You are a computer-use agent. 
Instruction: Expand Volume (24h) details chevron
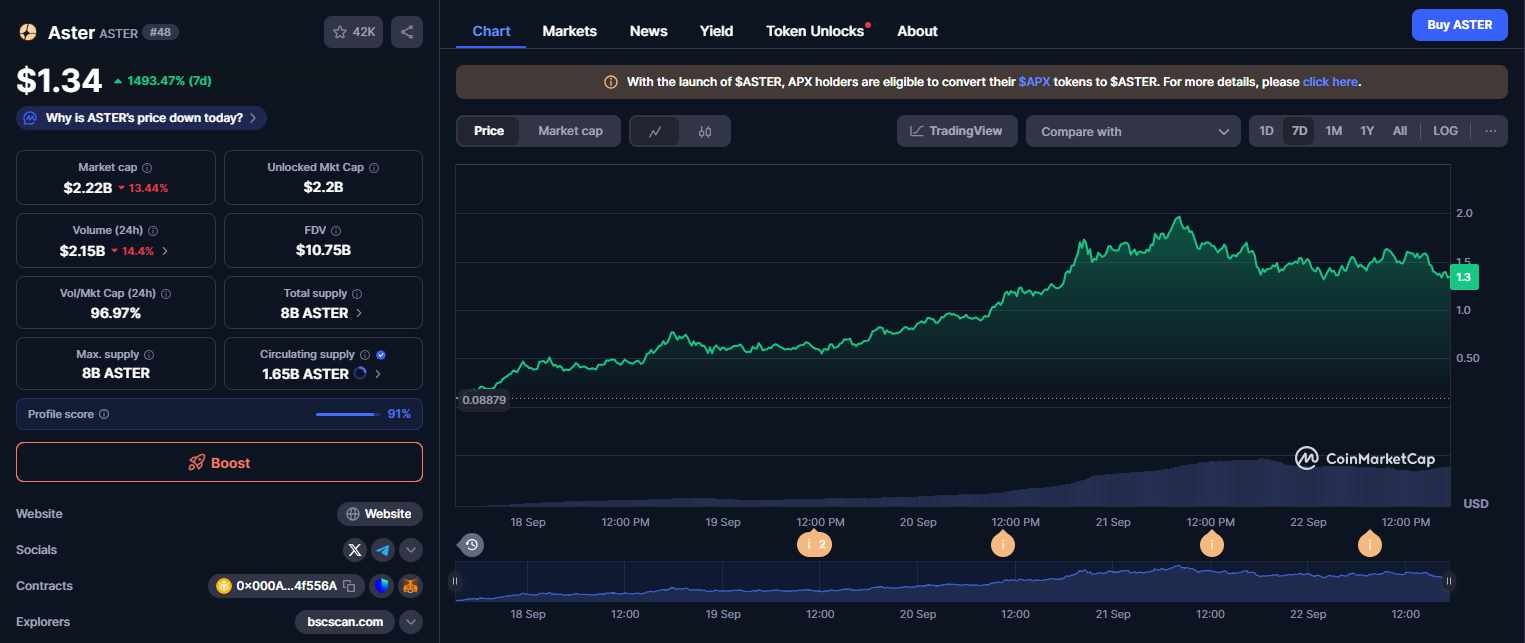165,251
